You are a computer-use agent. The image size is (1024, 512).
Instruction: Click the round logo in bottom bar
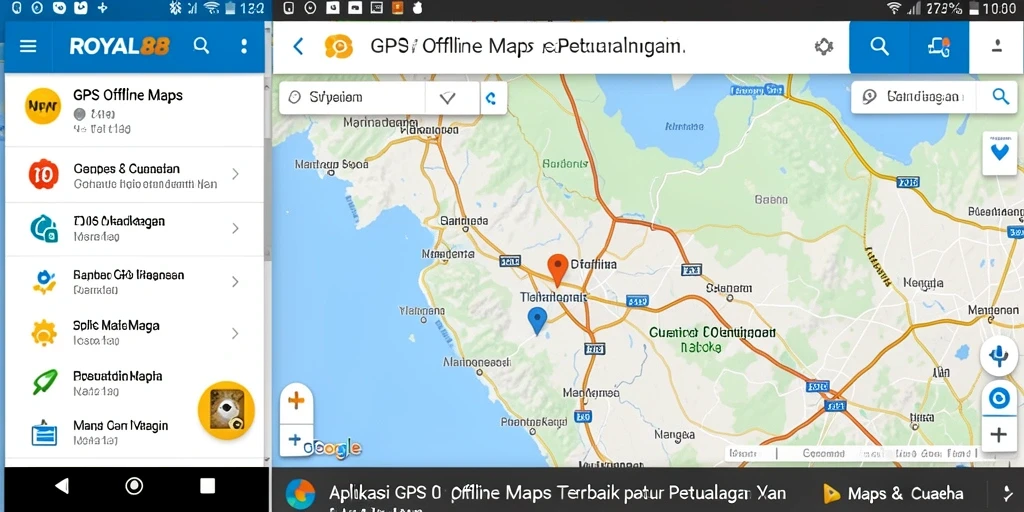click(300, 494)
